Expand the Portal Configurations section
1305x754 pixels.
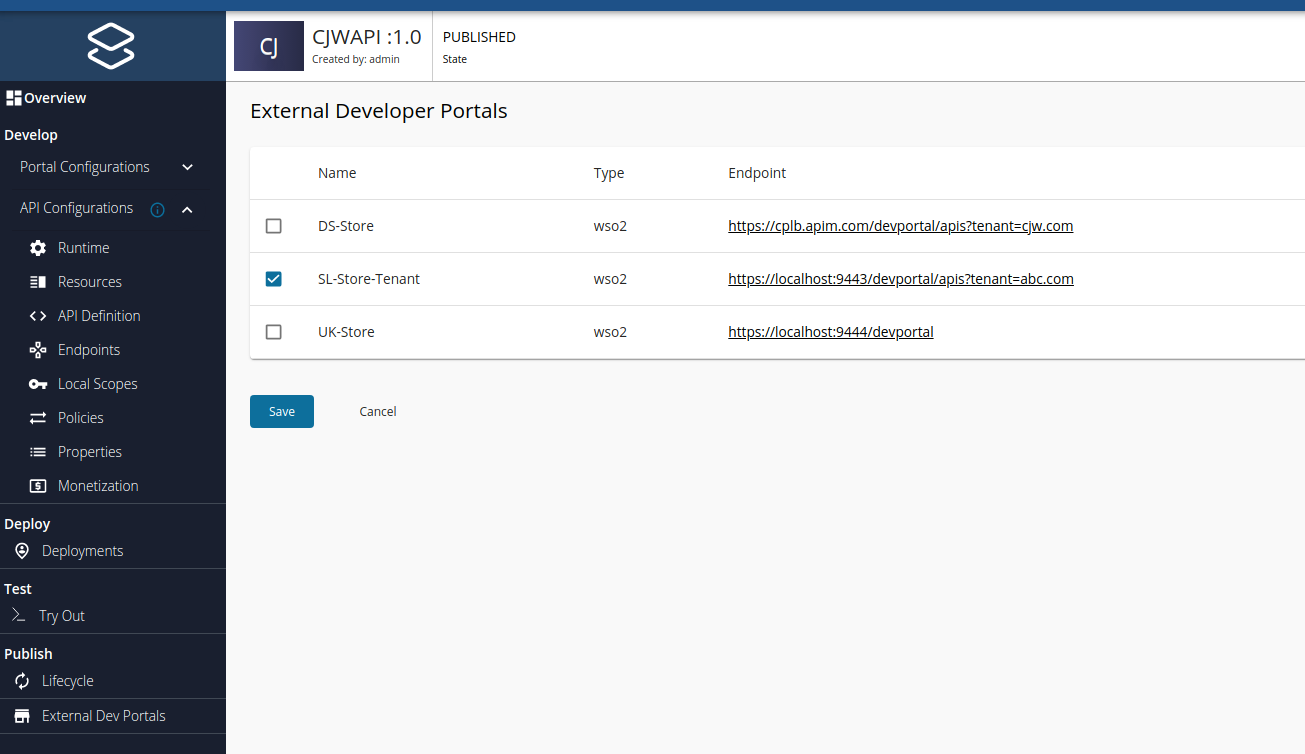pyautogui.click(x=187, y=167)
